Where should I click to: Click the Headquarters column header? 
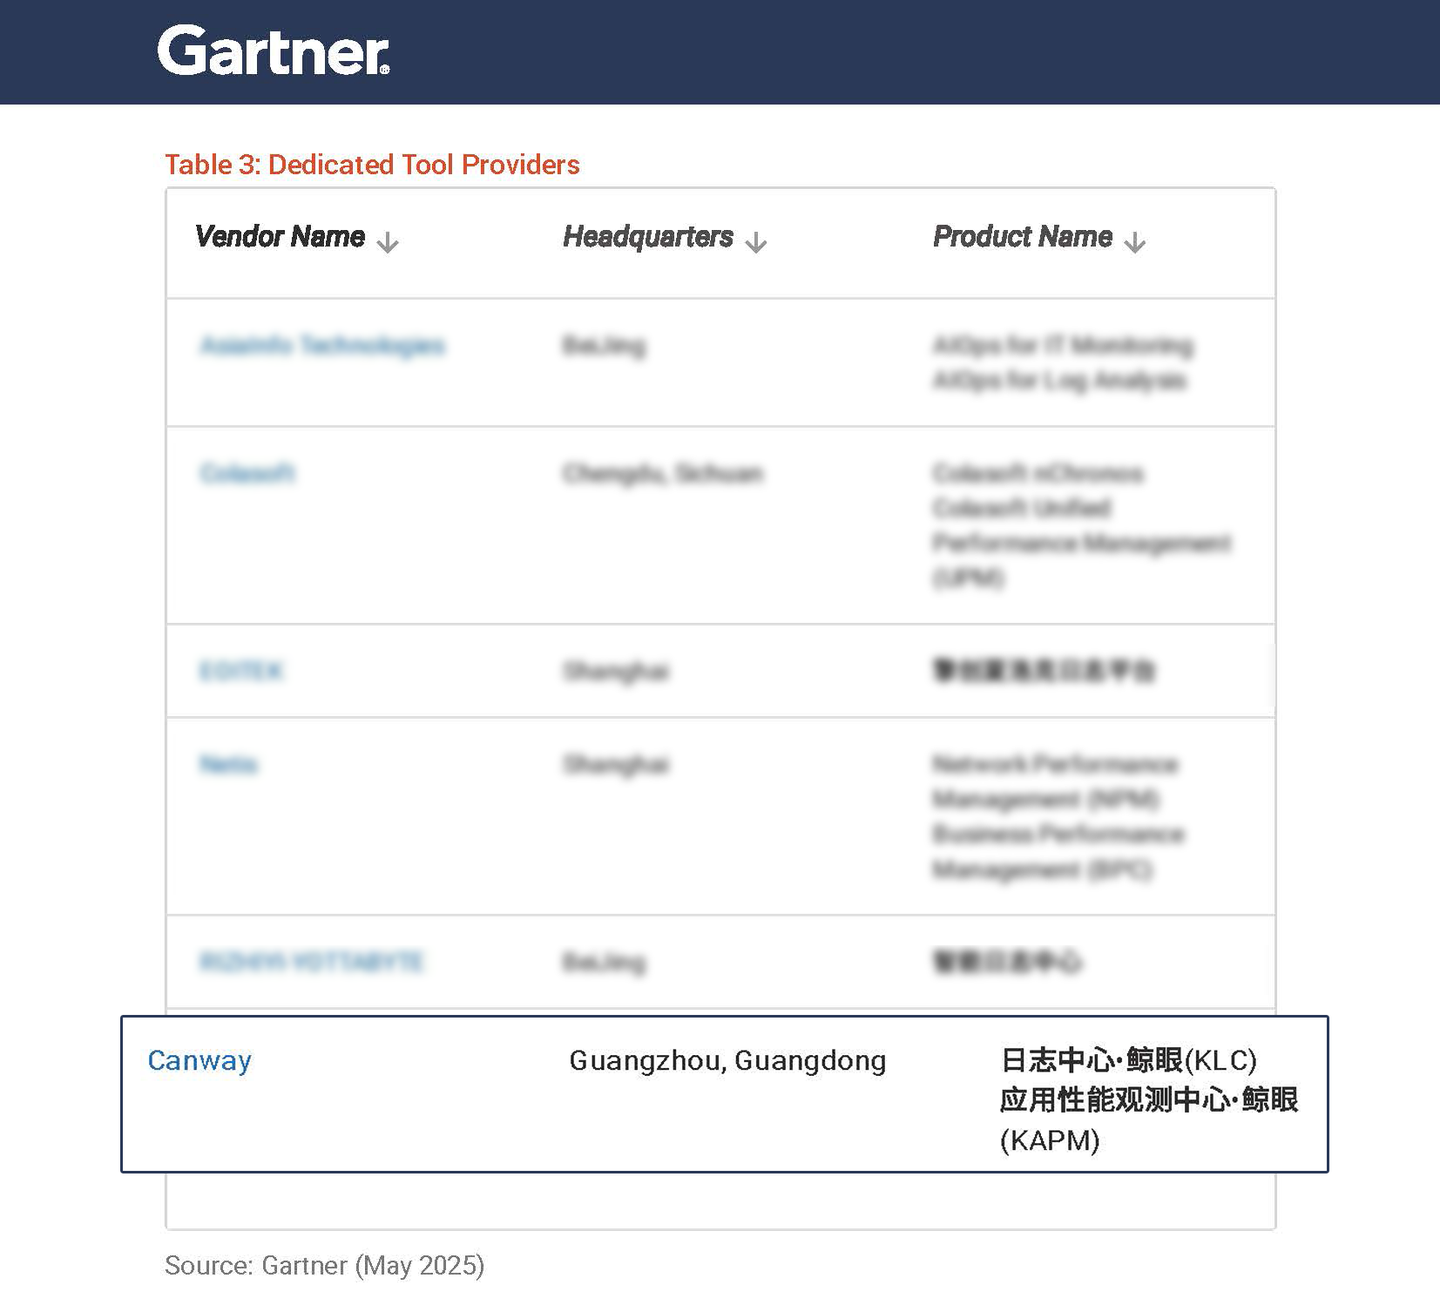coord(648,236)
